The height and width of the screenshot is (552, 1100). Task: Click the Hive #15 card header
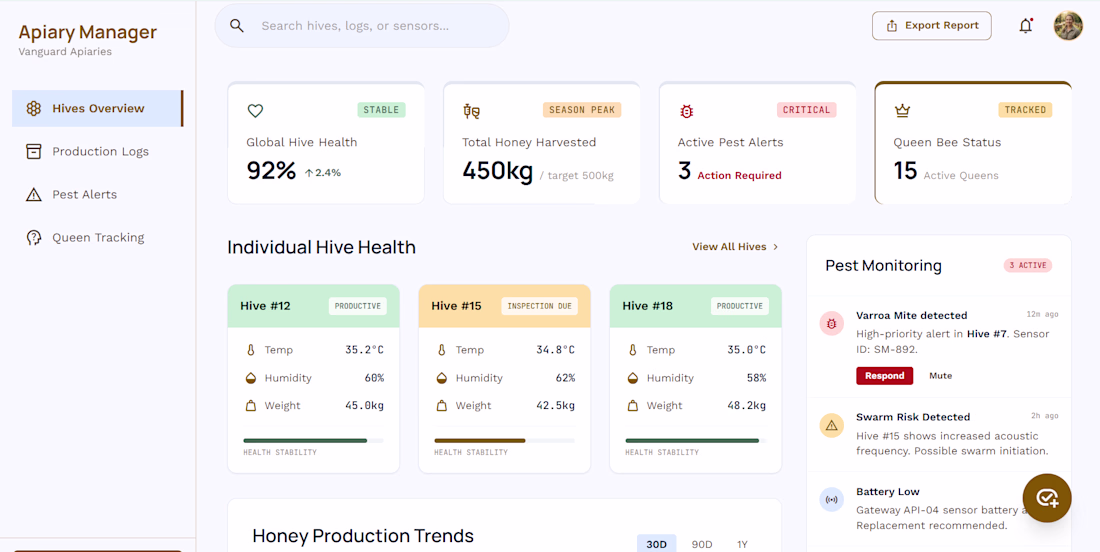pyautogui.click(x=504, y=306)
